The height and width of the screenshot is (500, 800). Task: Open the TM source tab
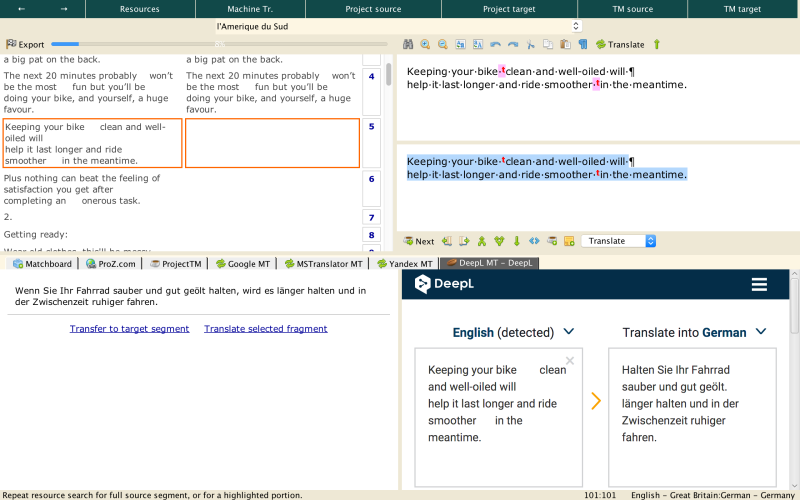(x=633, y=9)
